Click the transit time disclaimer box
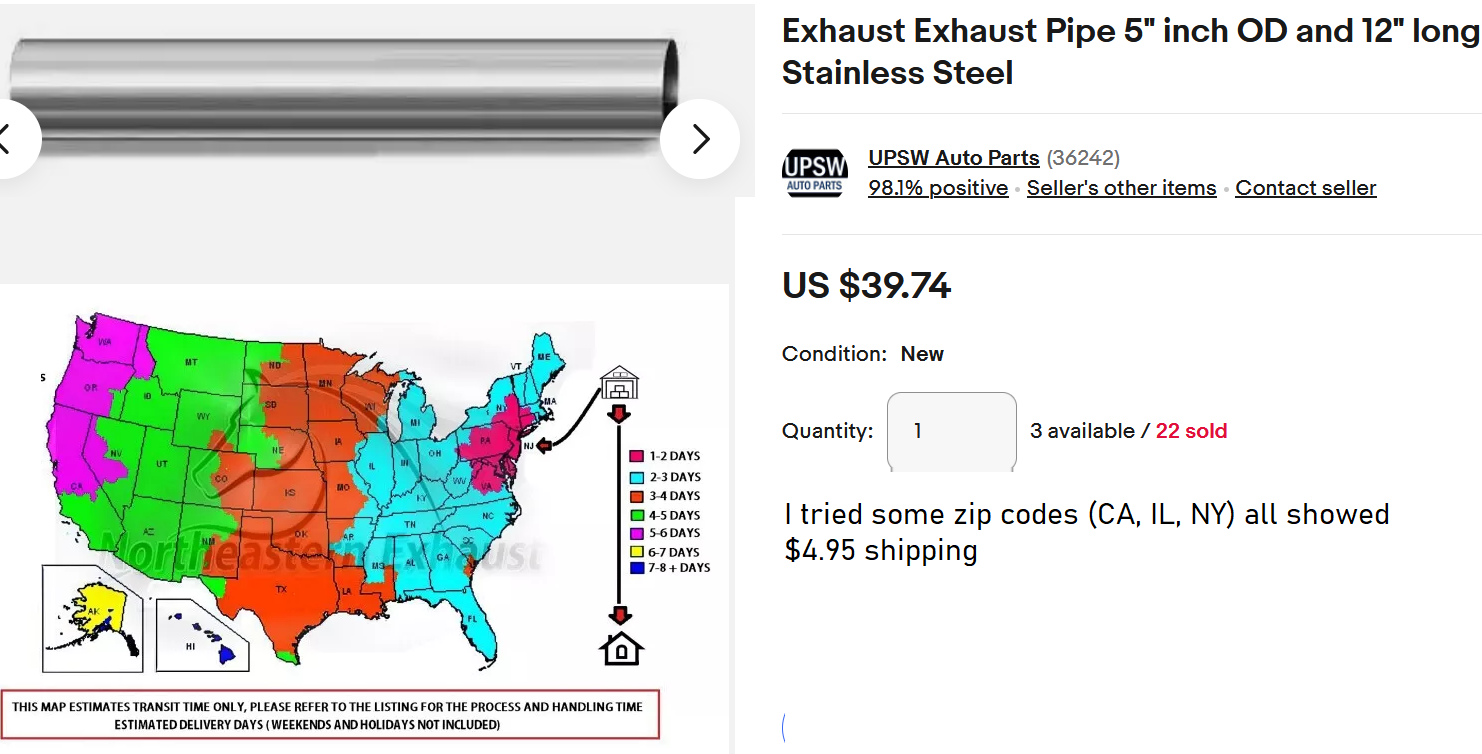 [x=329, y=715]
